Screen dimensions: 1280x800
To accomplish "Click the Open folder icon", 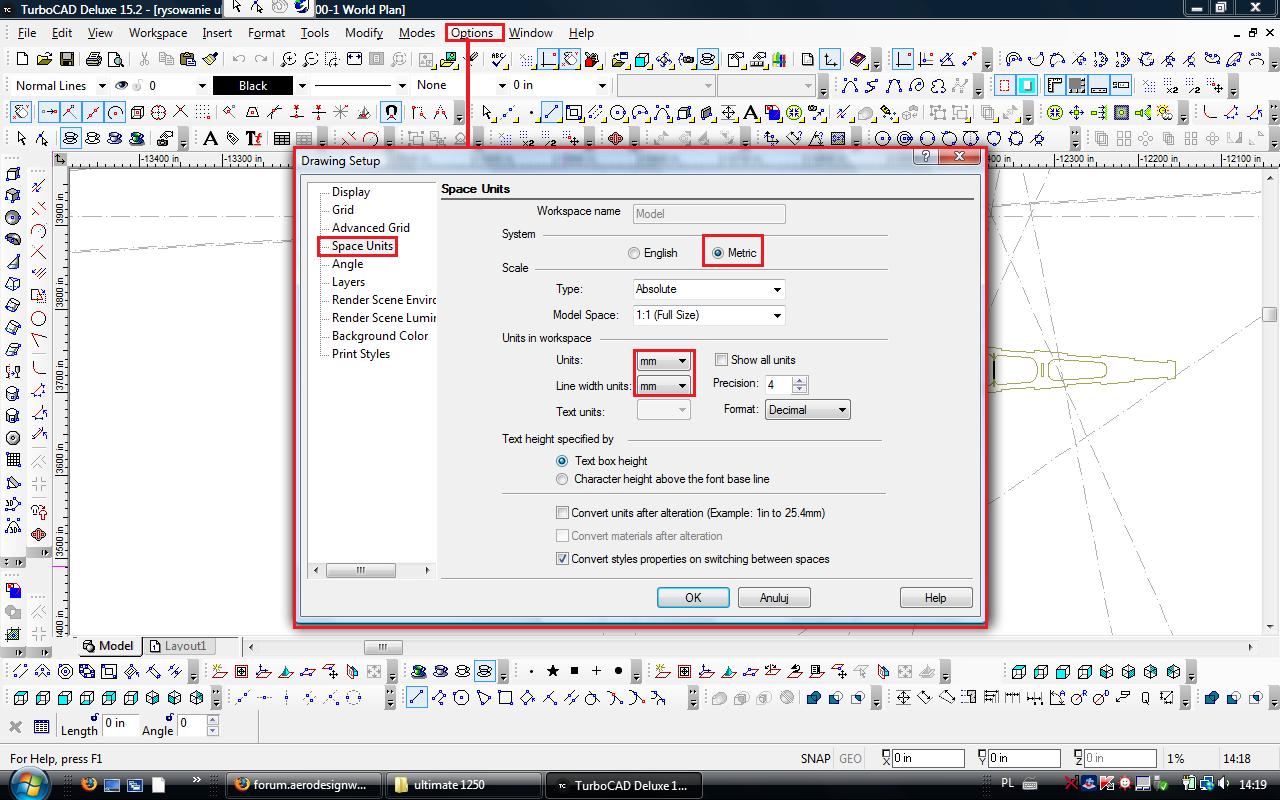I will pos(43,60).
